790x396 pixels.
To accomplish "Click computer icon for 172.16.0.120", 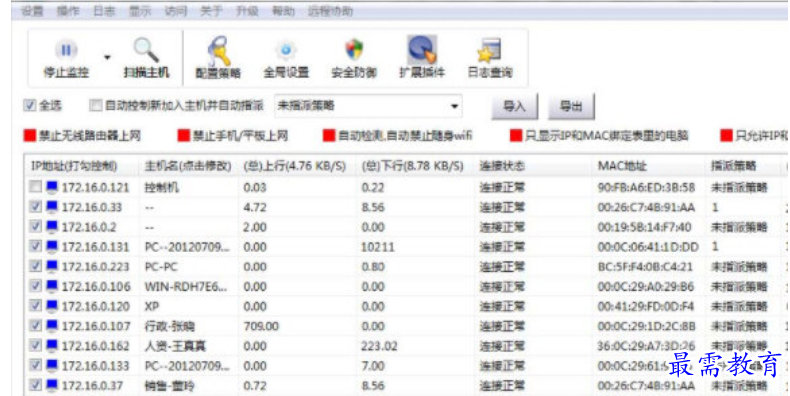I will coord(52,306).
